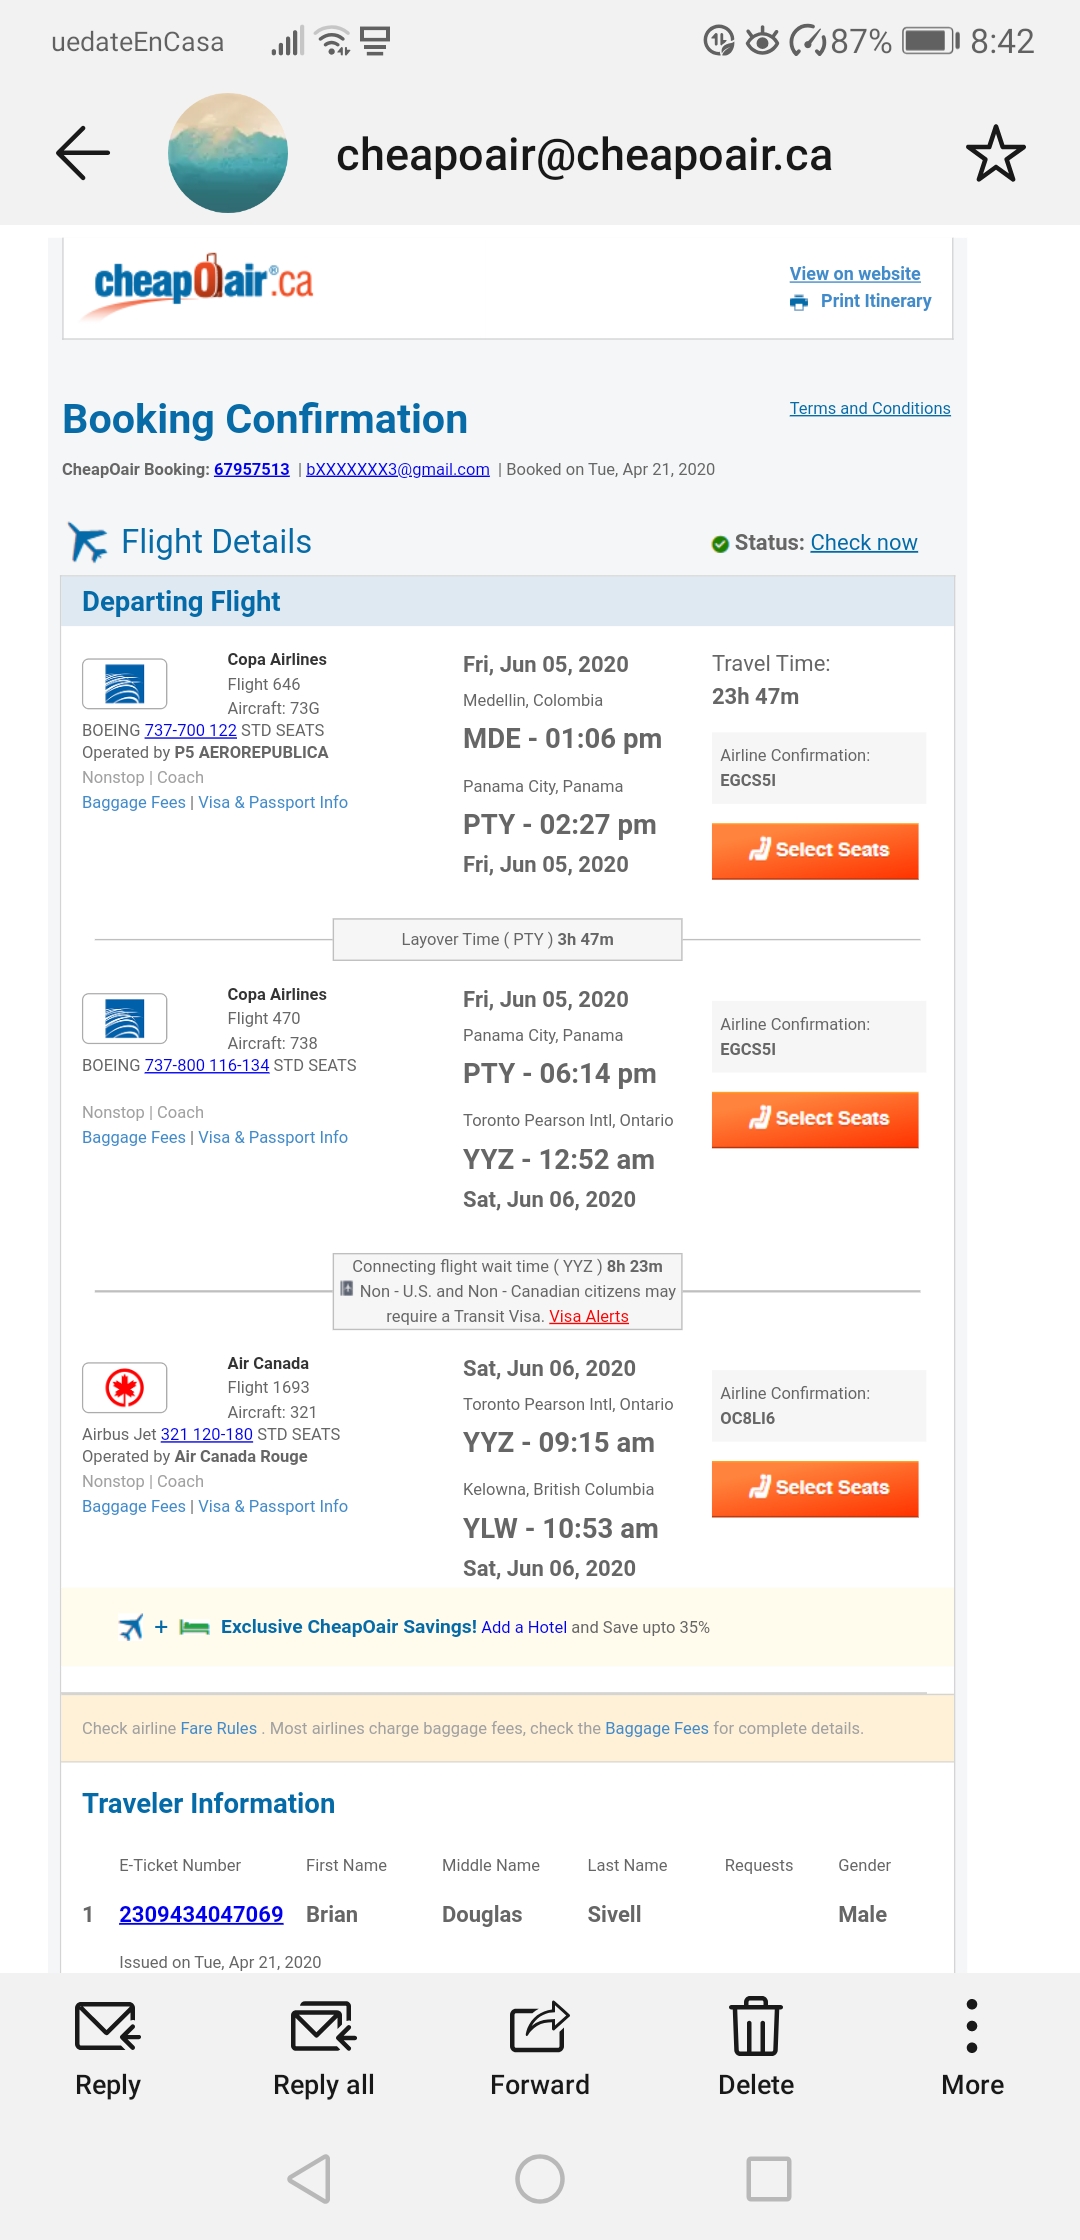Open Visa Alerts for transit visa info
The image size is (1080, 2240).
tap(588, 1316)
